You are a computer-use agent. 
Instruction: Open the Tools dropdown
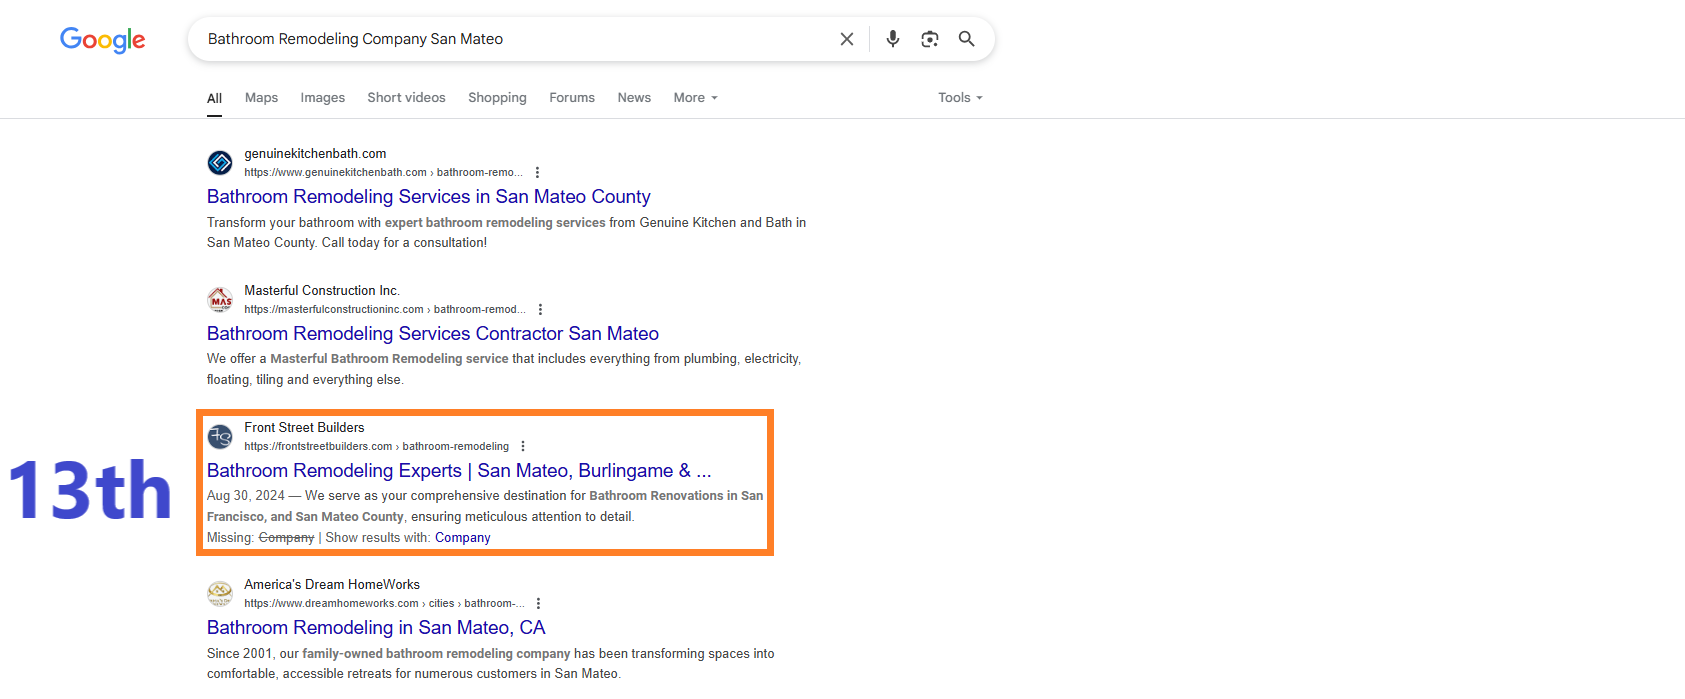960,98
